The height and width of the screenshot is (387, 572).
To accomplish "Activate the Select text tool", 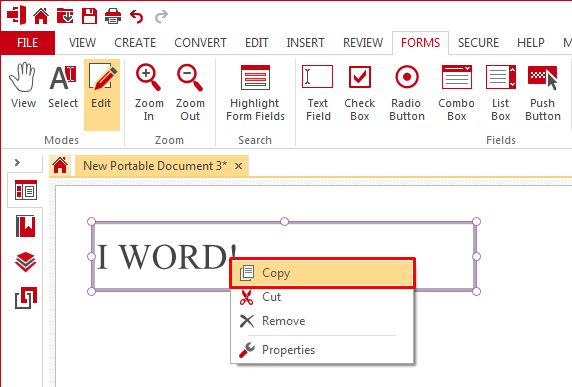I will [x=63, y=86].
